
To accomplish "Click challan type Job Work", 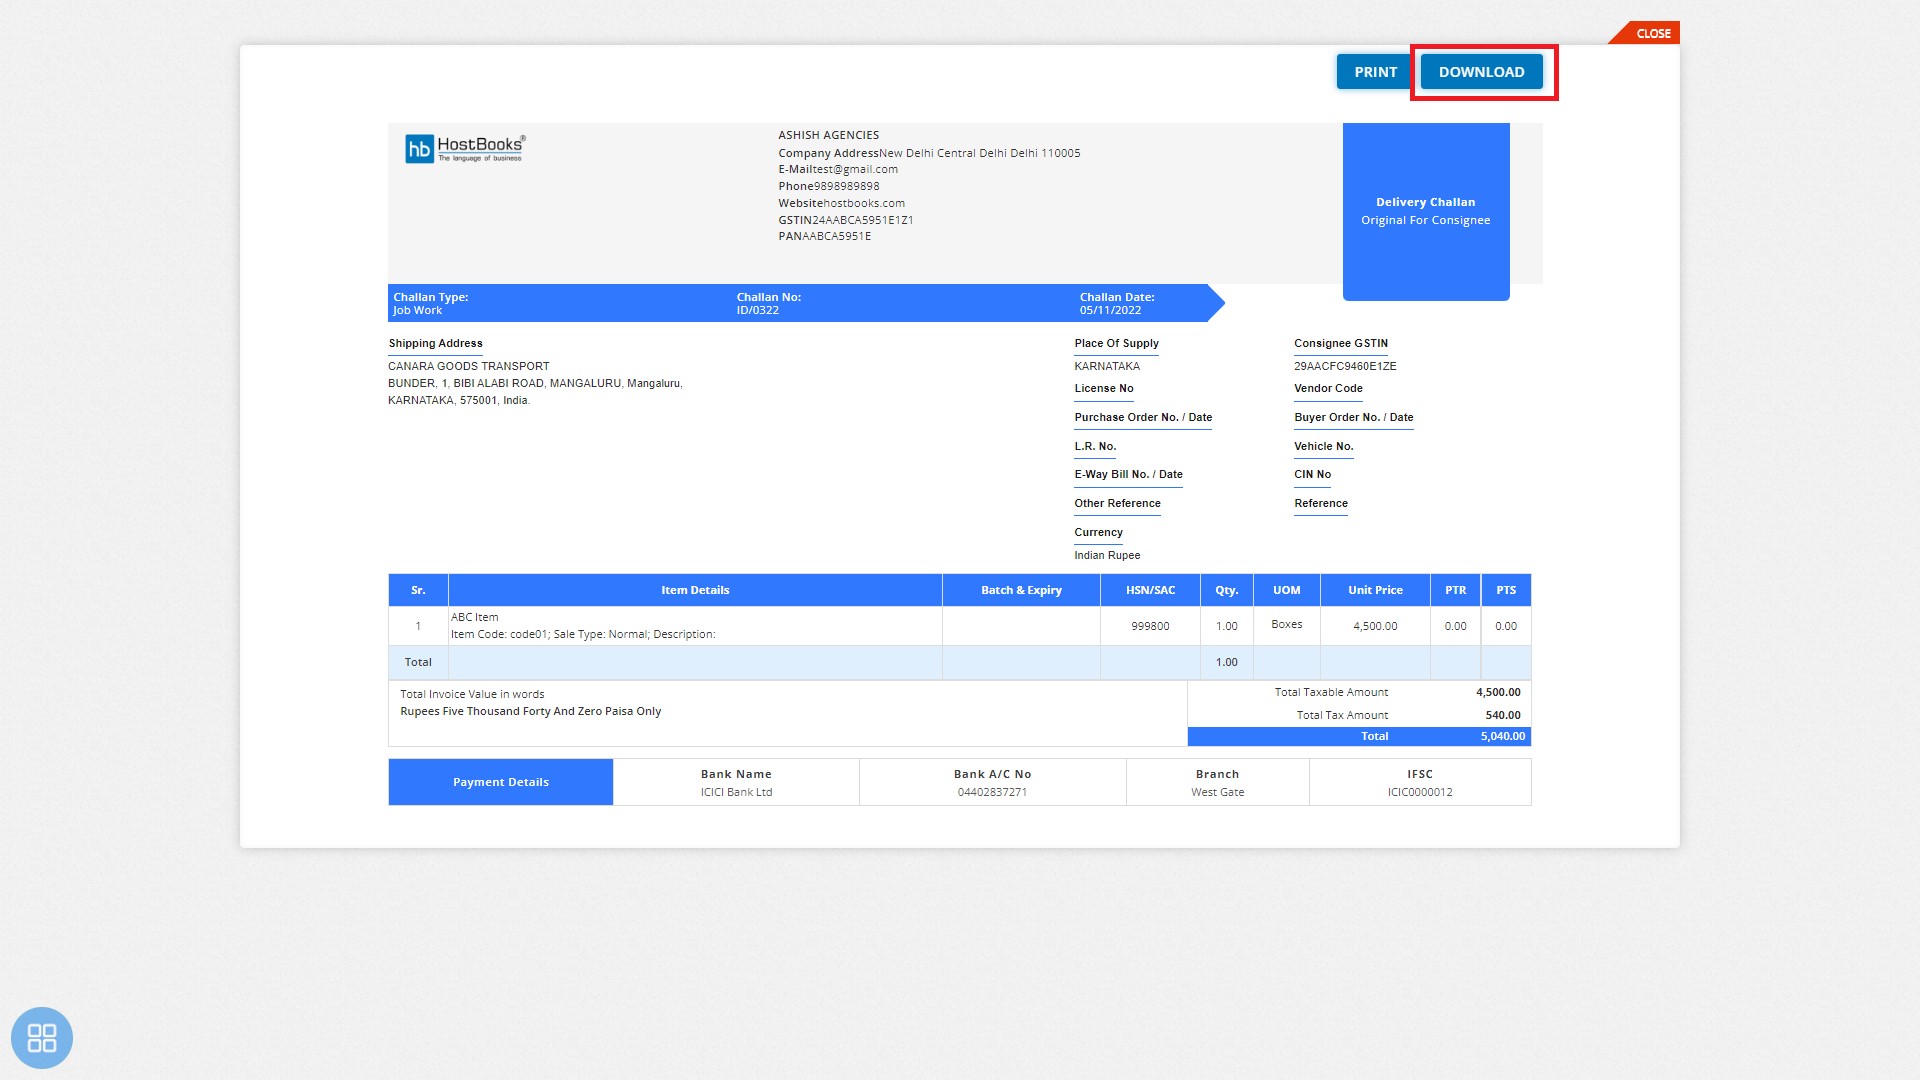I will pyautogui.click(x=417, y=310).
